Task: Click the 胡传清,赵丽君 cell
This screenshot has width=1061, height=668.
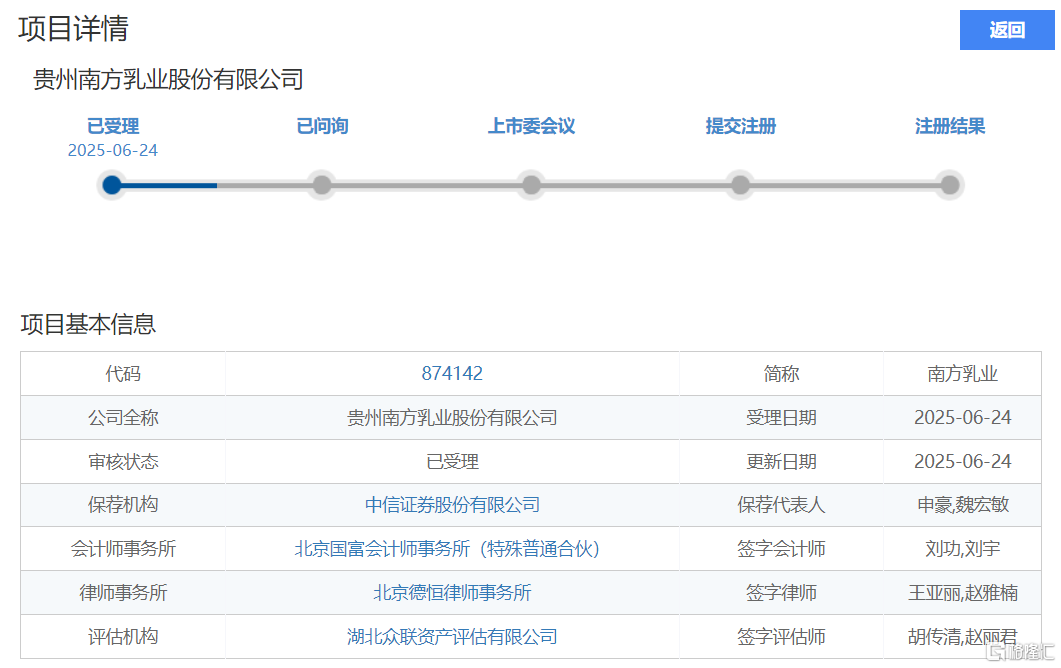Action: (962, 637)
